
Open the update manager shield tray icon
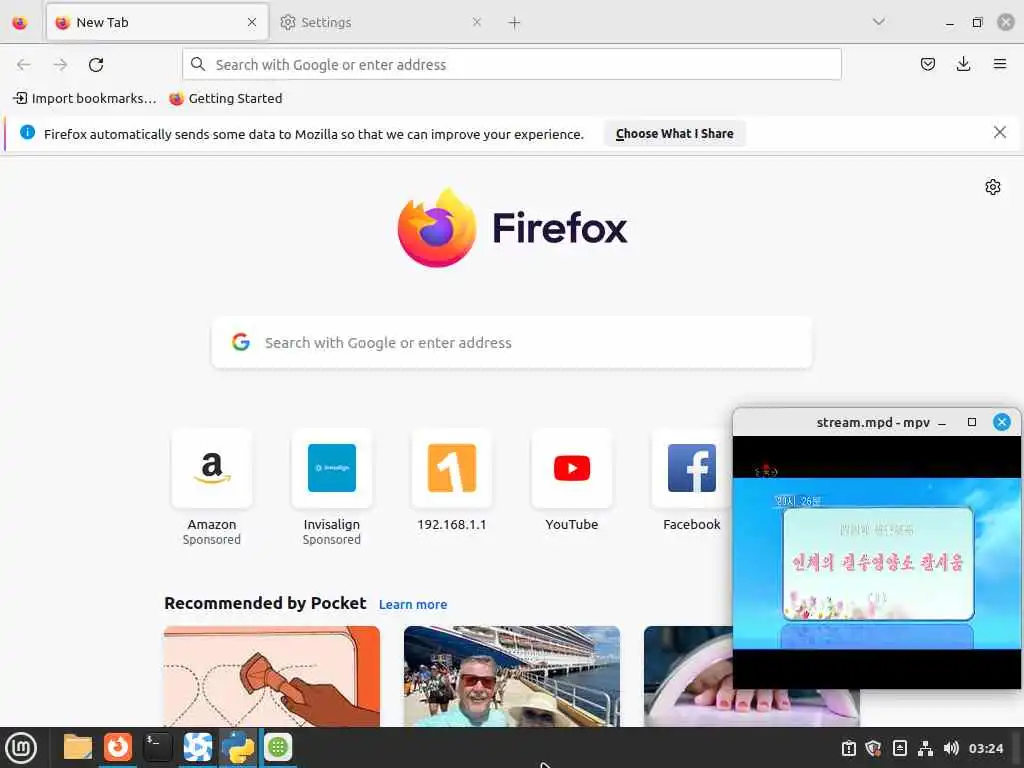874,748
